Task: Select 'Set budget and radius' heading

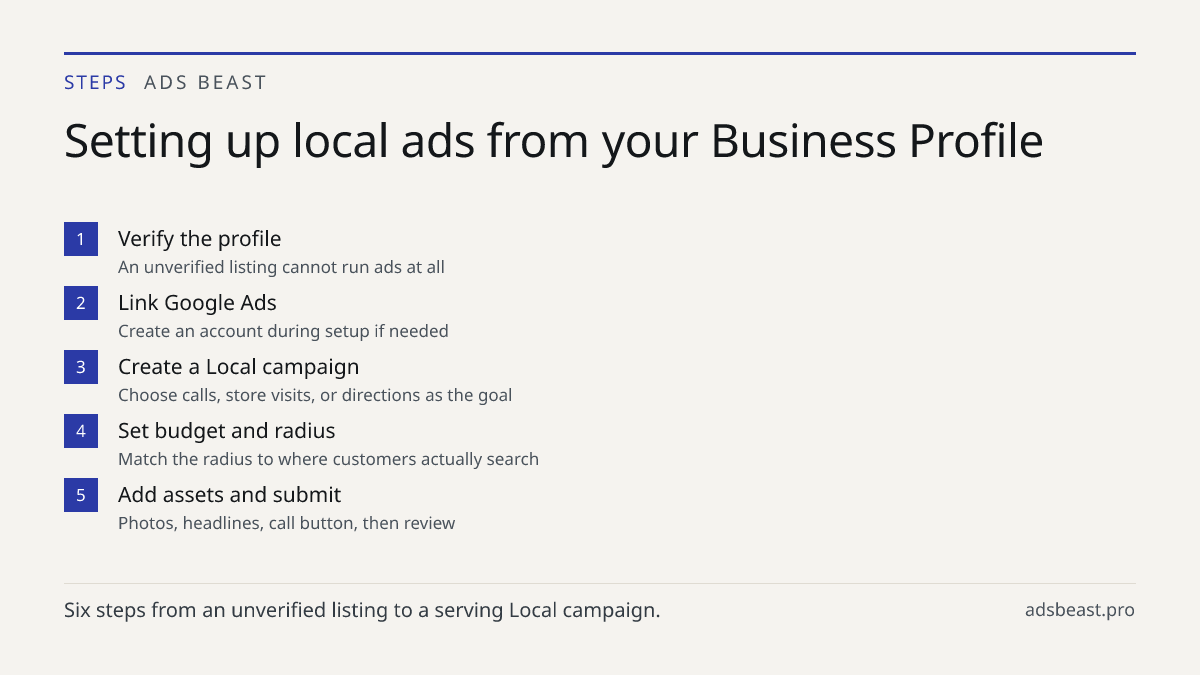Action: [x=226, y=431]
